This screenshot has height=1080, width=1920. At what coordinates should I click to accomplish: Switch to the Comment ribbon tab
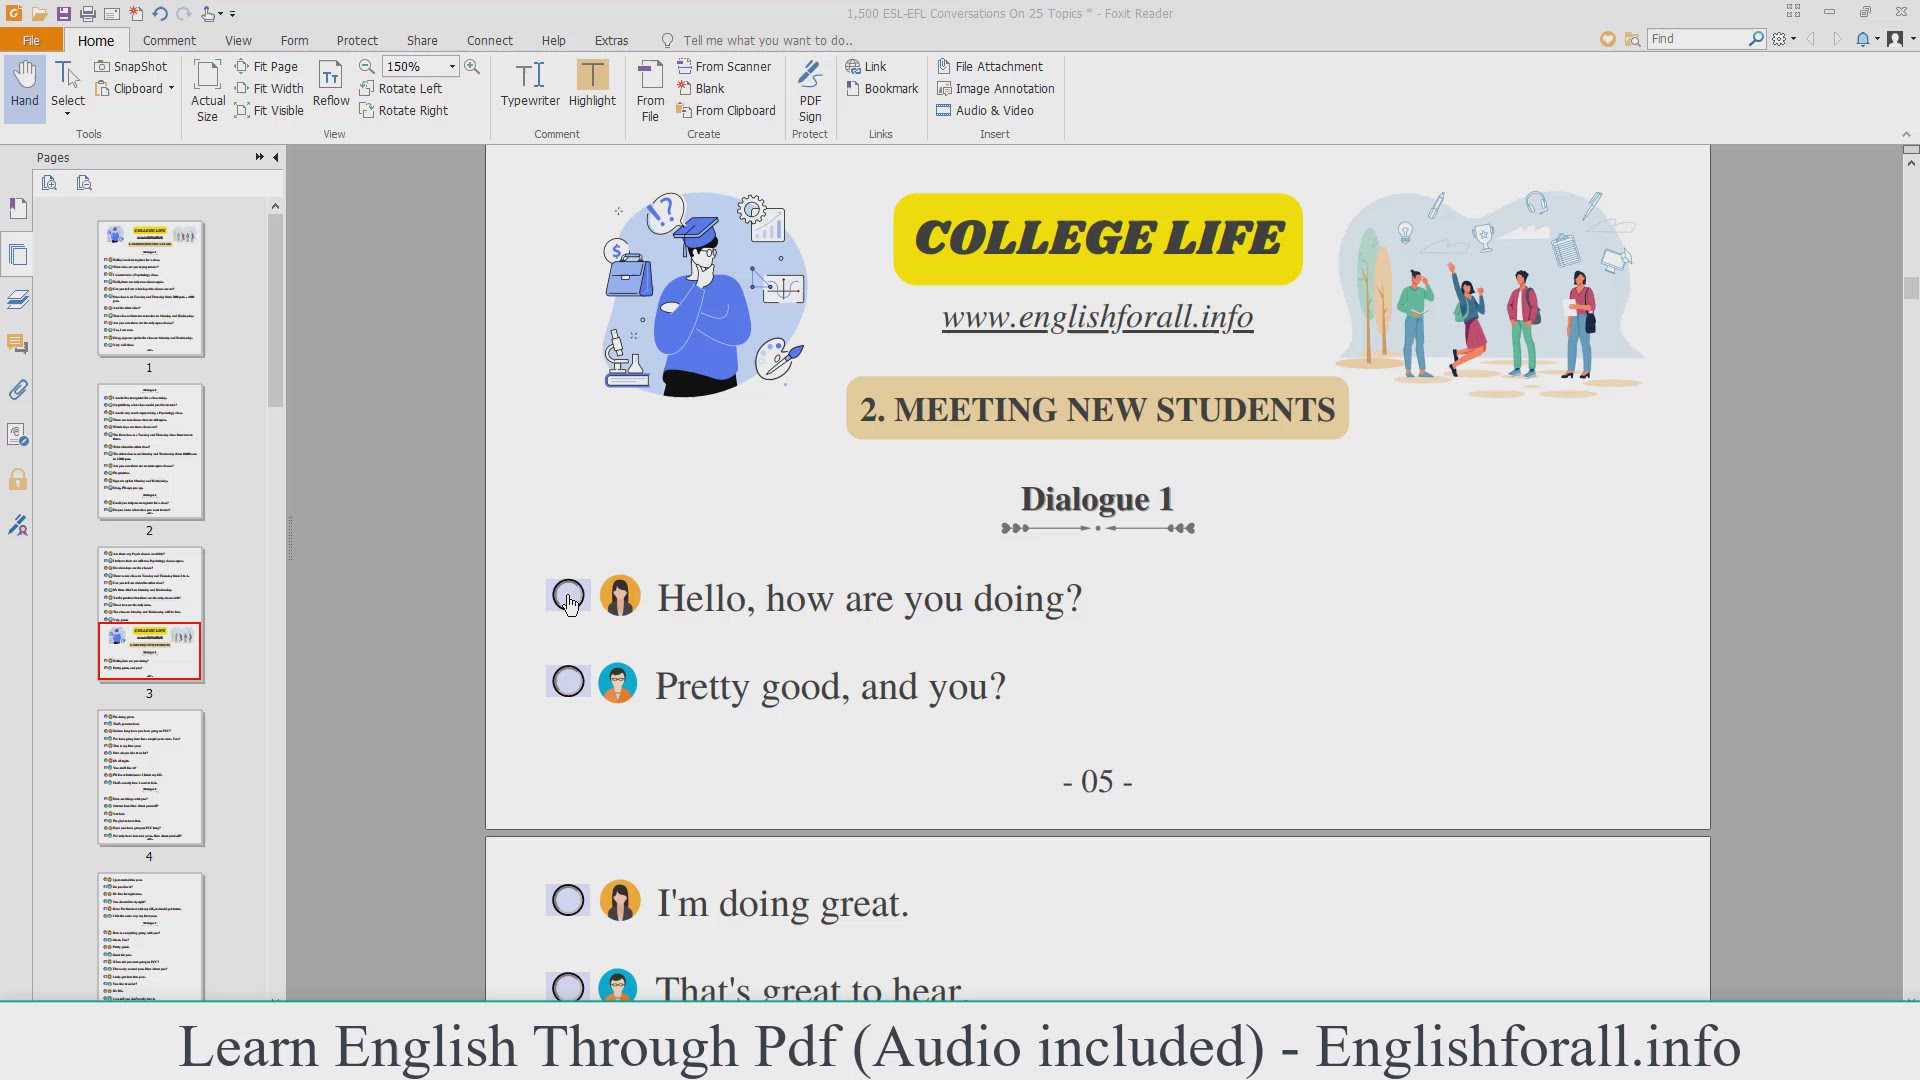click(169, 40)
